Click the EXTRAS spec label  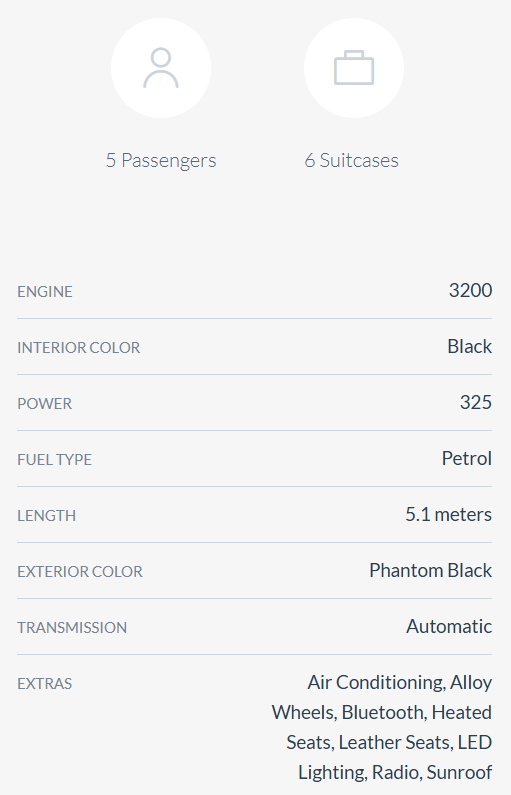(45, 683)
